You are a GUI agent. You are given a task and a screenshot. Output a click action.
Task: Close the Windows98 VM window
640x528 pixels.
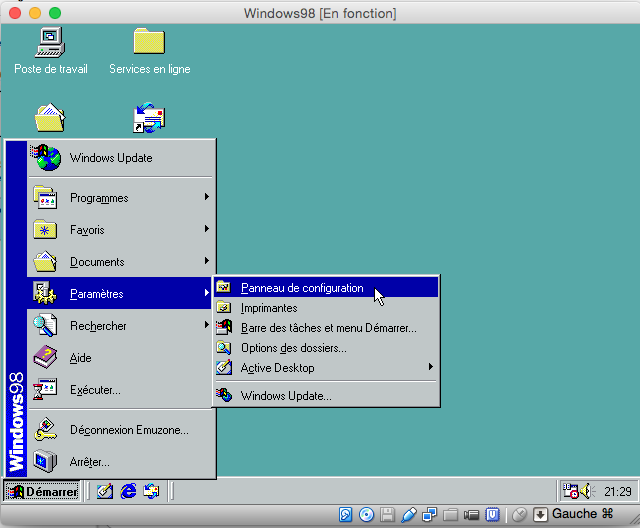pyautogui.click(x=15, y=13)
